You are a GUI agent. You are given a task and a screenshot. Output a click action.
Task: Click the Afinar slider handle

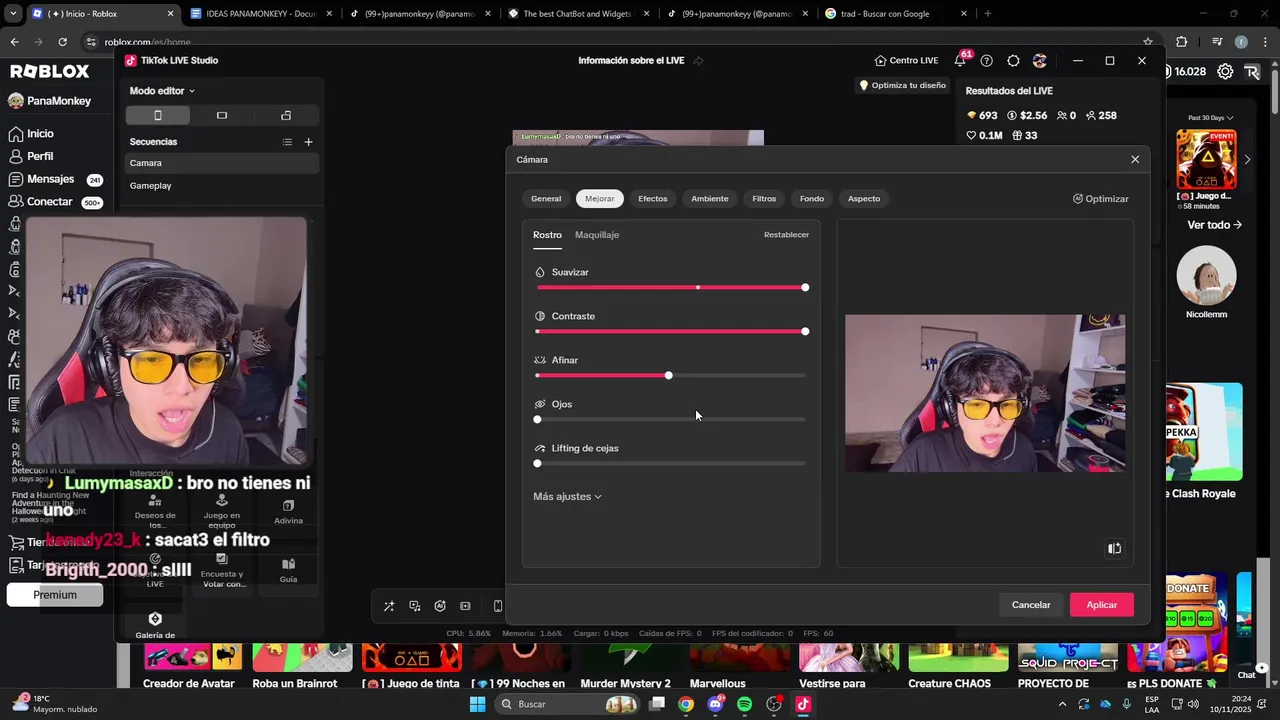tap(668, 376)
